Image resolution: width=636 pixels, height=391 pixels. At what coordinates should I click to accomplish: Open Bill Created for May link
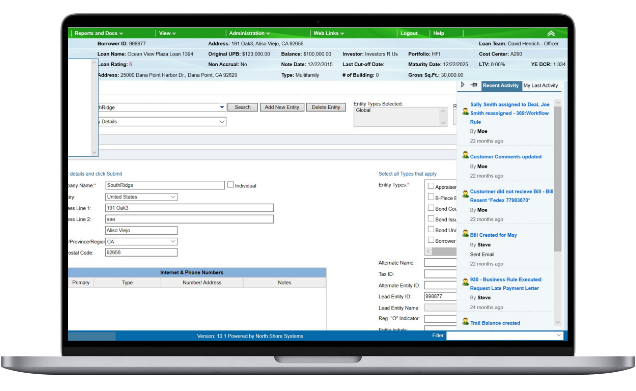pyautogui.click(x=493, y=235)
